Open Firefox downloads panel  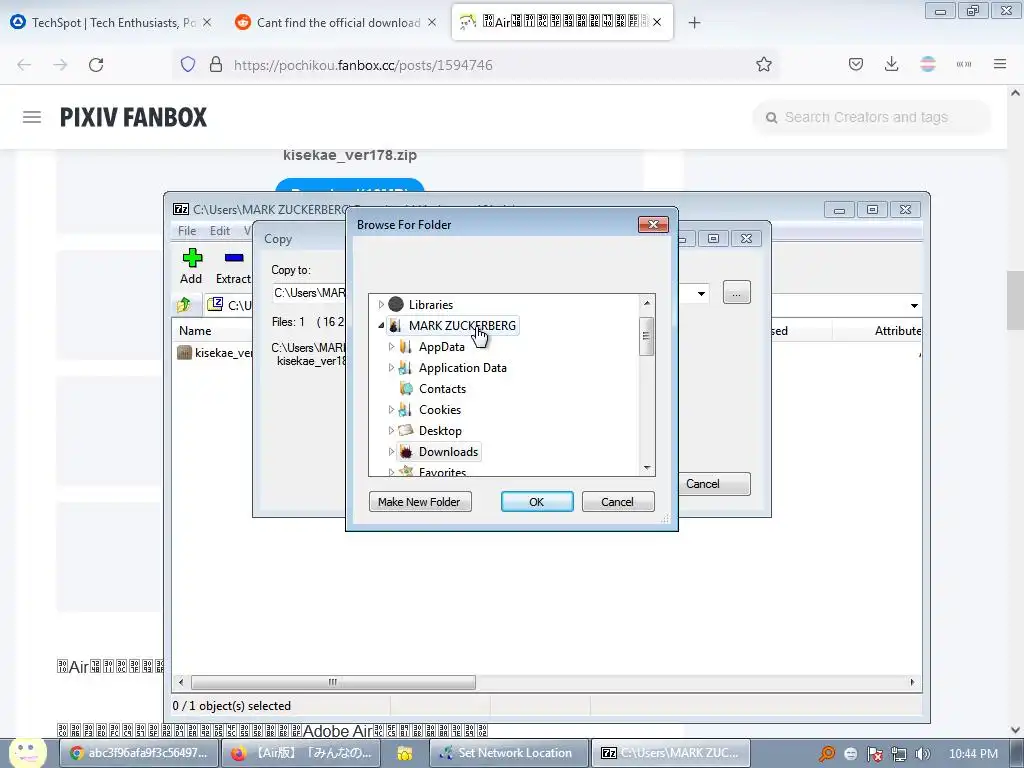coord(891,64)
